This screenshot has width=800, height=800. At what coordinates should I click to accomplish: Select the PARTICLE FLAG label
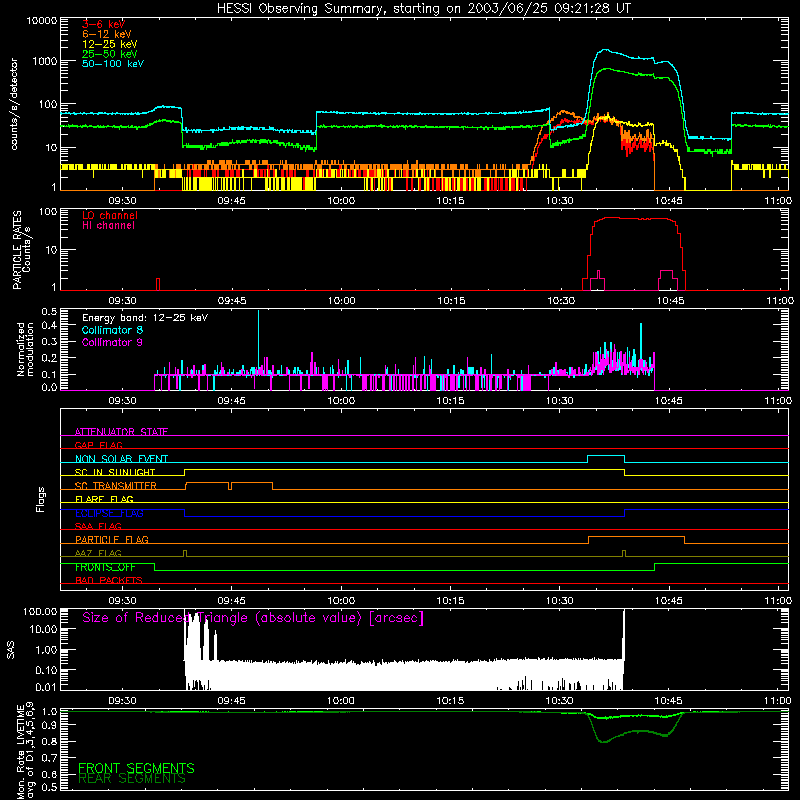point(112,539)
